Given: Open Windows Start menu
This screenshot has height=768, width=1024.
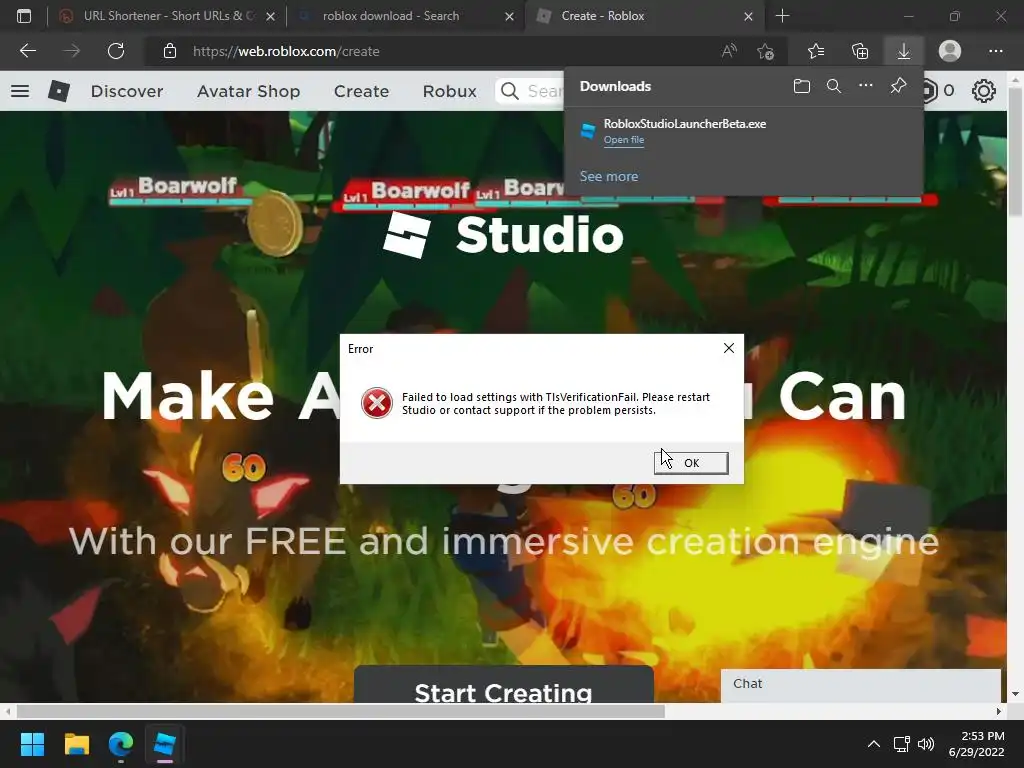Looking at the screenshot, I should pos(32,744).
